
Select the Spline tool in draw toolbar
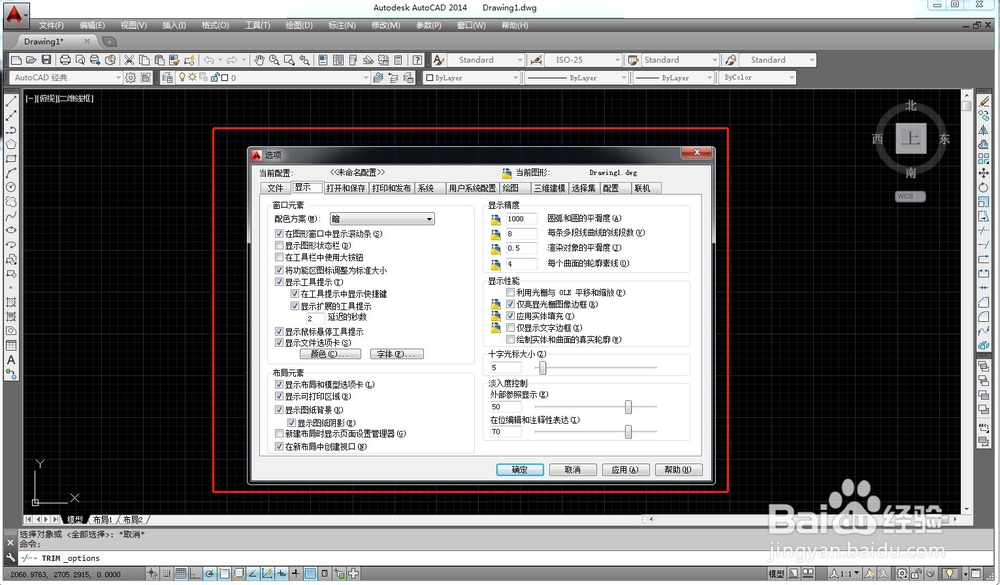click(11, 216)
